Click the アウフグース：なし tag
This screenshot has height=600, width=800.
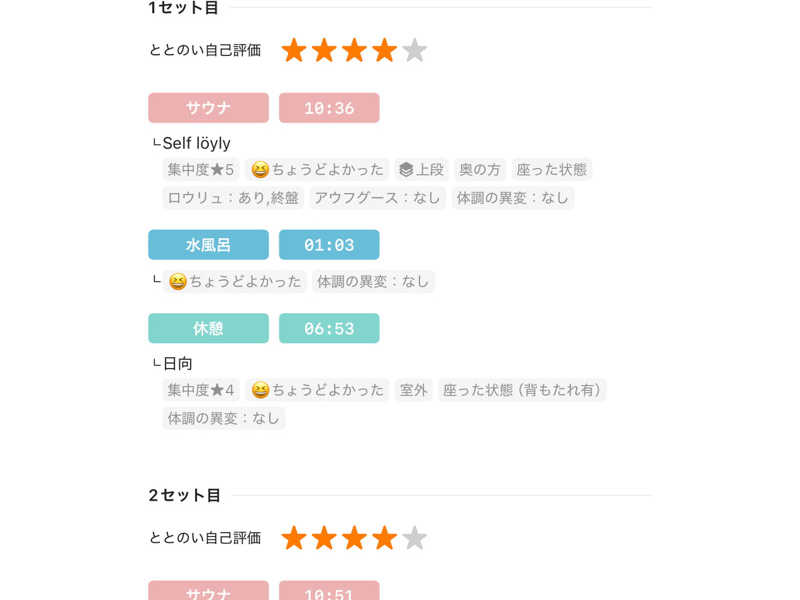377,198
